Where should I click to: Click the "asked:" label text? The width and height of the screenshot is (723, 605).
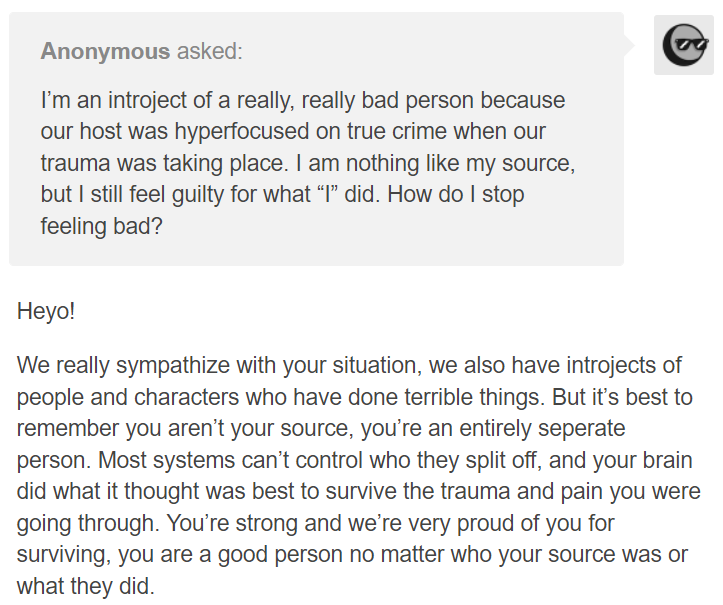[210, 51]
